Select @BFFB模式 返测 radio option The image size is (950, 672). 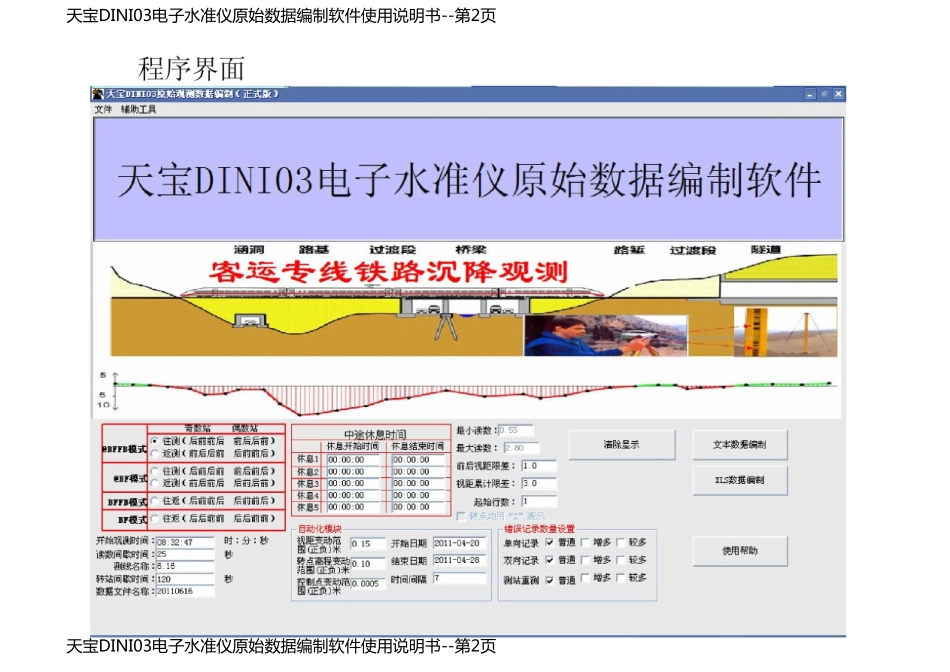[155, 453]
